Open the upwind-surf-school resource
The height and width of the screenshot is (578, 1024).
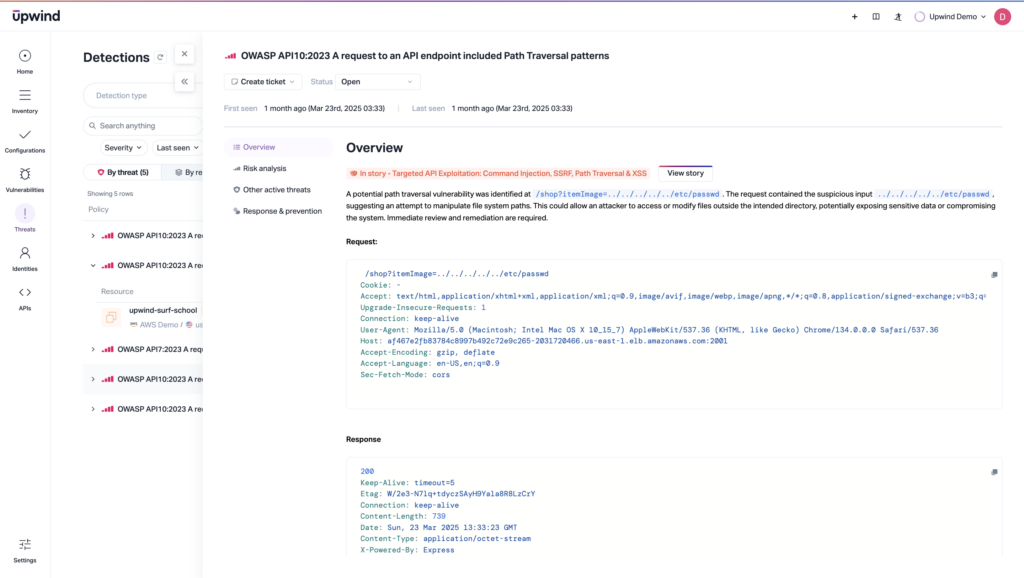[163, 310]
